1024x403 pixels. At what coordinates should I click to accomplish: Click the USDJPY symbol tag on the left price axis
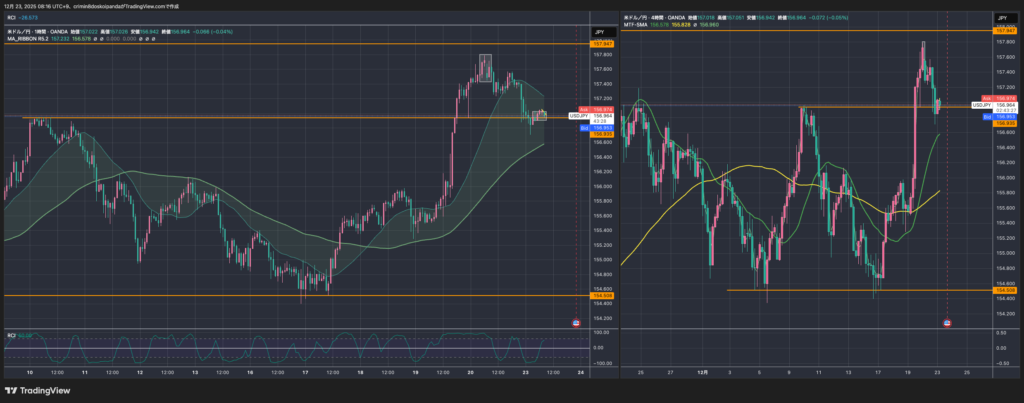tap(577, 116)
